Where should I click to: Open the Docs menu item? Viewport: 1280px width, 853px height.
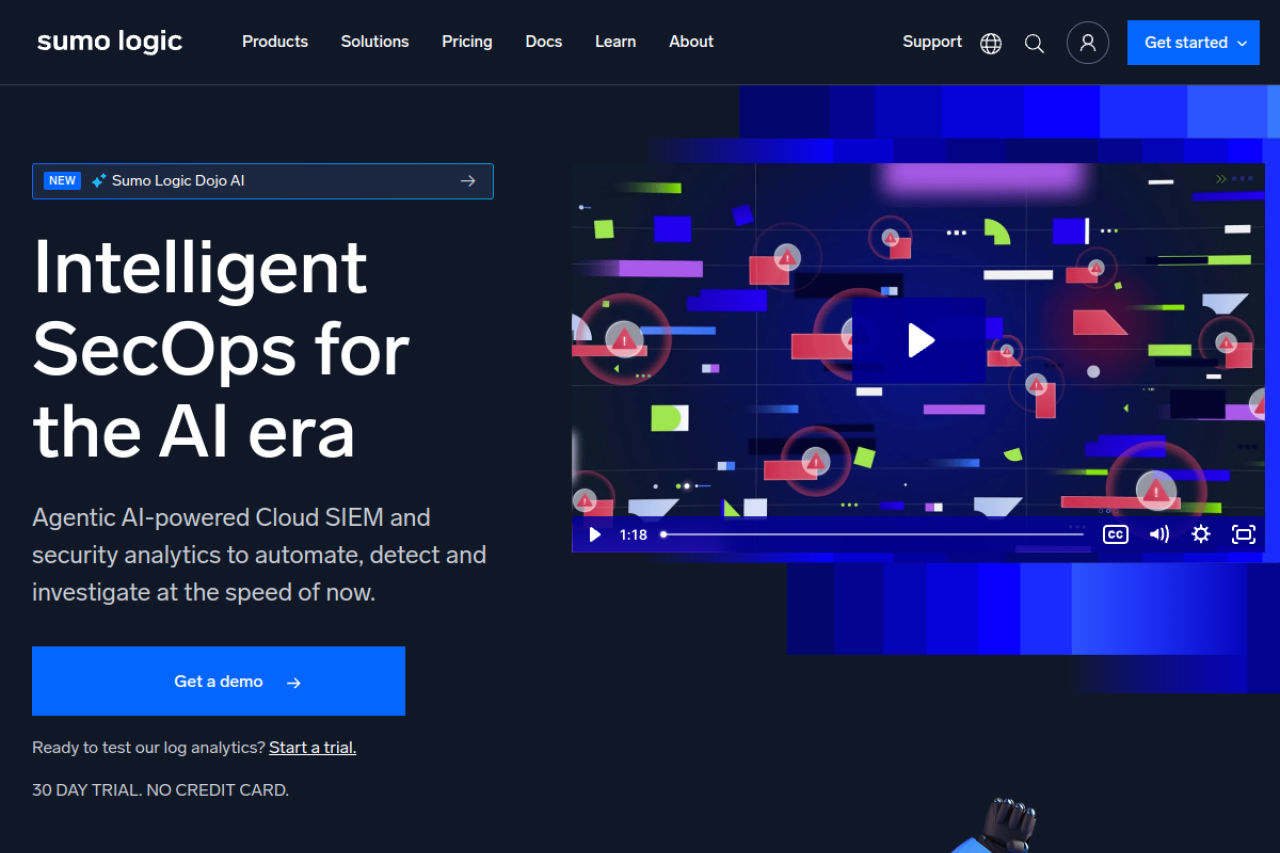(544, 42)
